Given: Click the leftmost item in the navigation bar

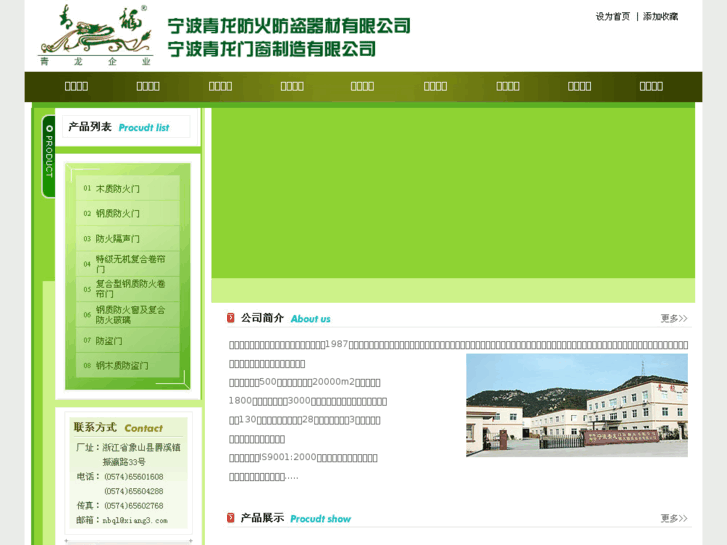Looking at the screenshot, I should 77,86.
